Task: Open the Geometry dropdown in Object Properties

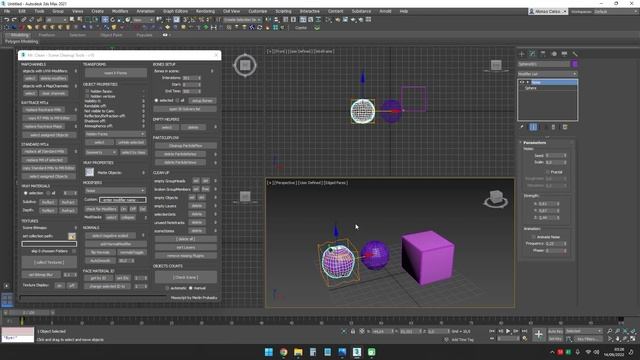Action: (101, 152)
